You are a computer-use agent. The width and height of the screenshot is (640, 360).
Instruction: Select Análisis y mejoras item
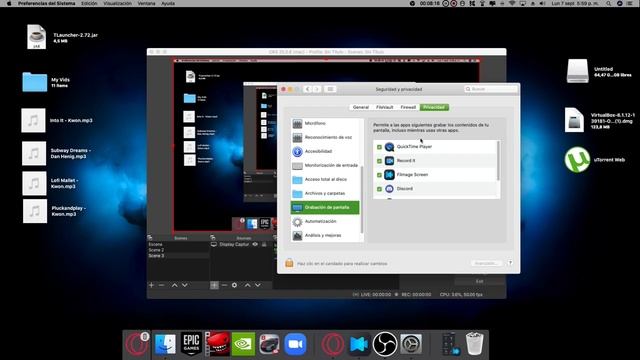pos(326,236)
